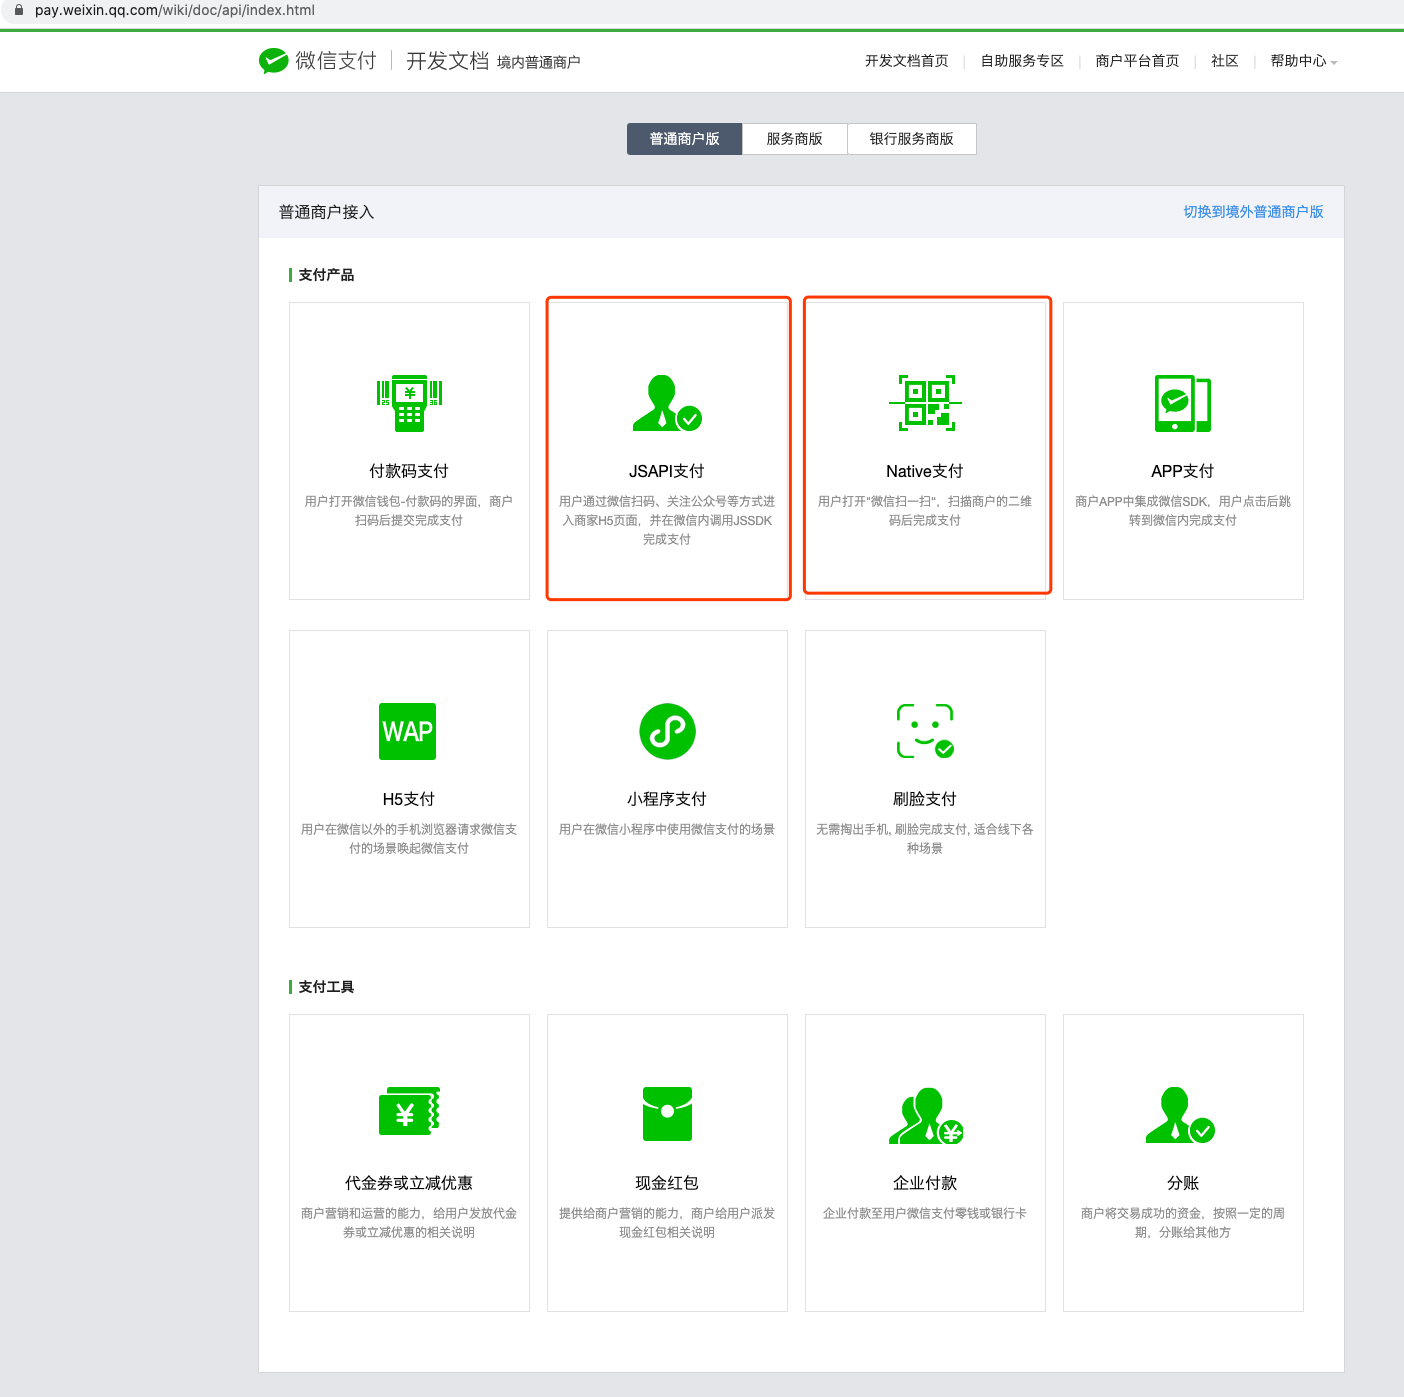Click the 支付工具 section heading
The image size is (1404, 1397).
point(326,987)
